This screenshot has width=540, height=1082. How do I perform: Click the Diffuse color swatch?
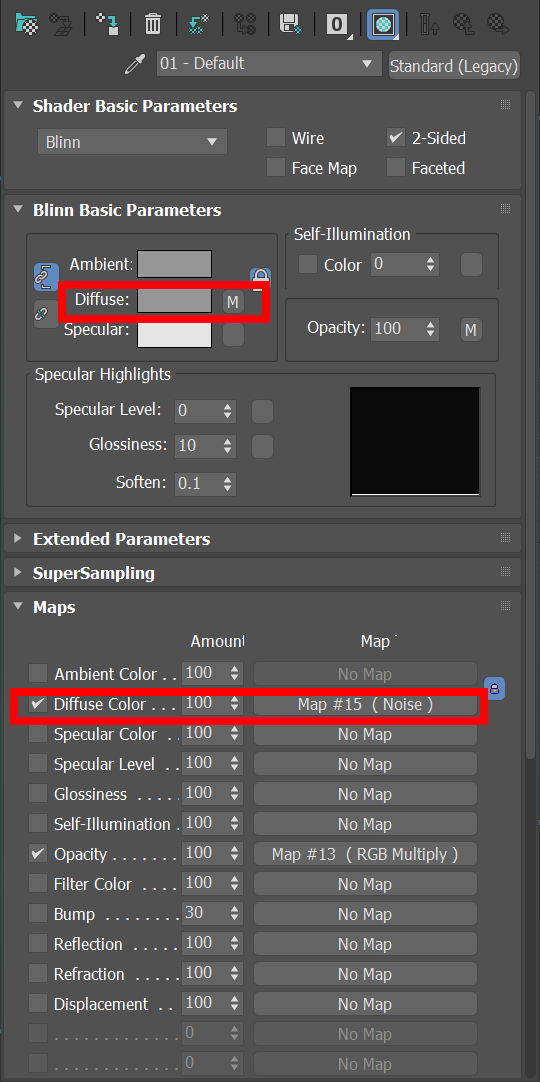click(x=174, y=300)
